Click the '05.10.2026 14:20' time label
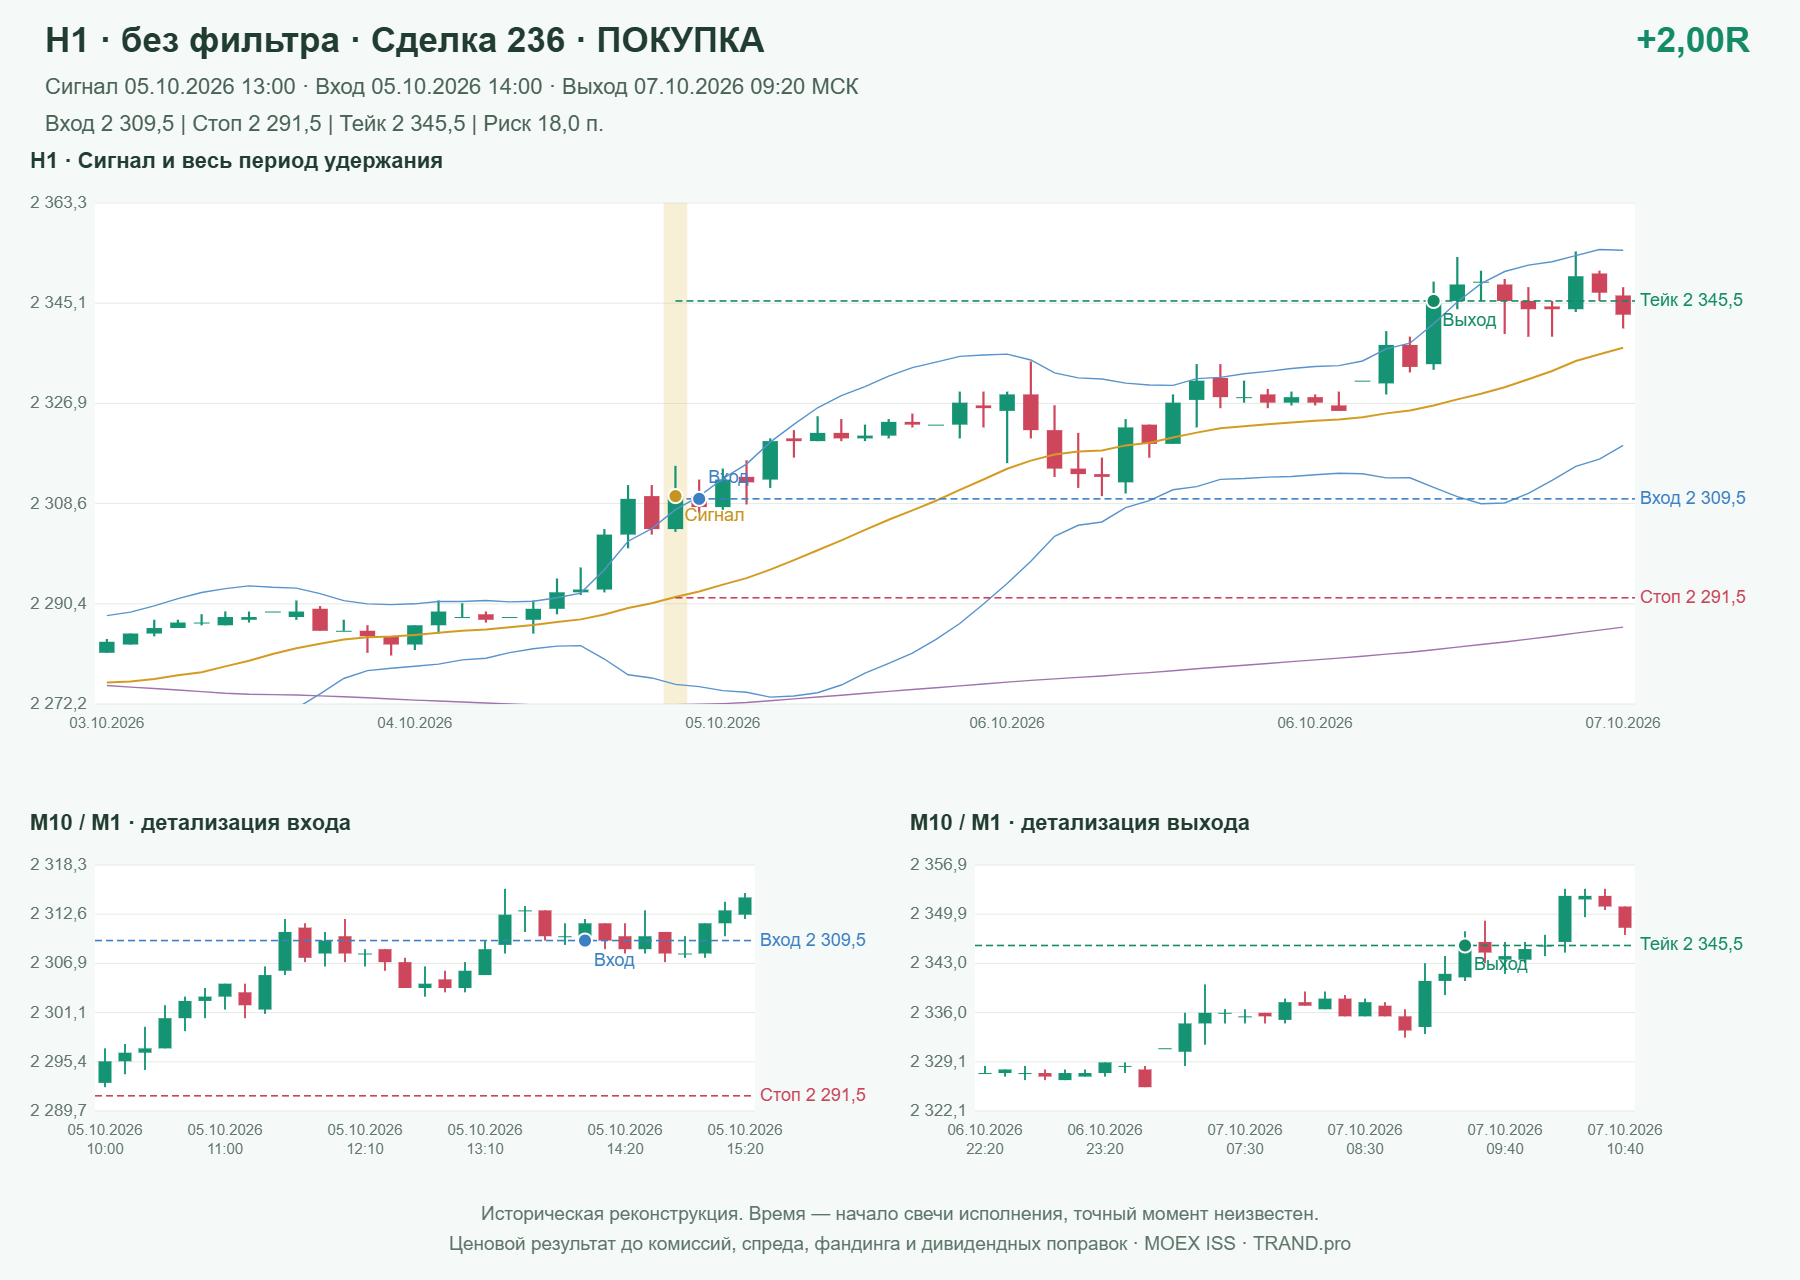 [x=625, y=1139]
